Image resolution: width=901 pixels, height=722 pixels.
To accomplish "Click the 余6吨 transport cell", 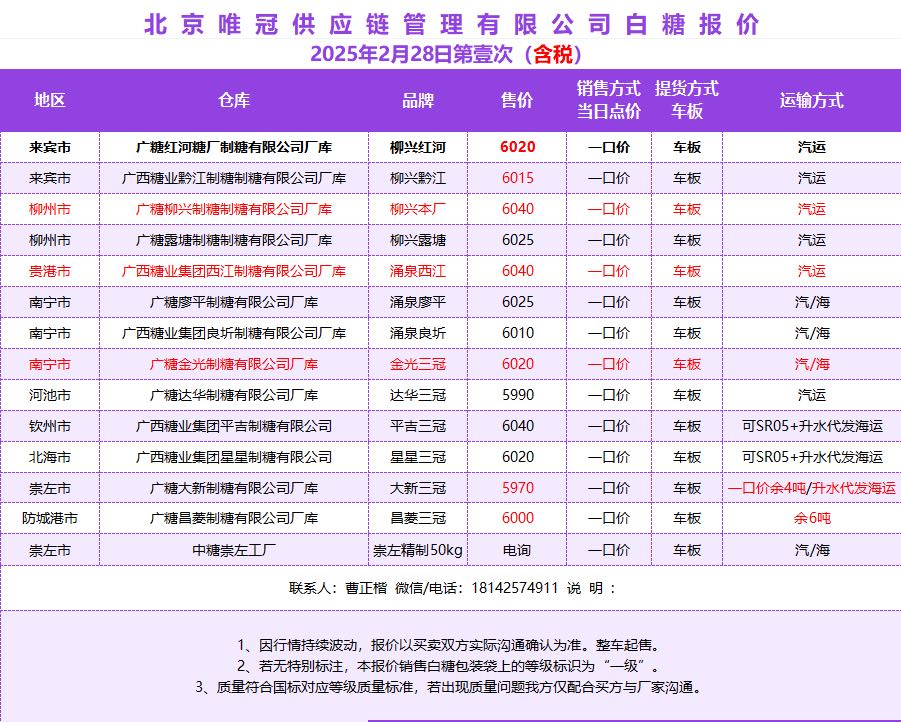I will pyautogui.click(x=811, y=519).
